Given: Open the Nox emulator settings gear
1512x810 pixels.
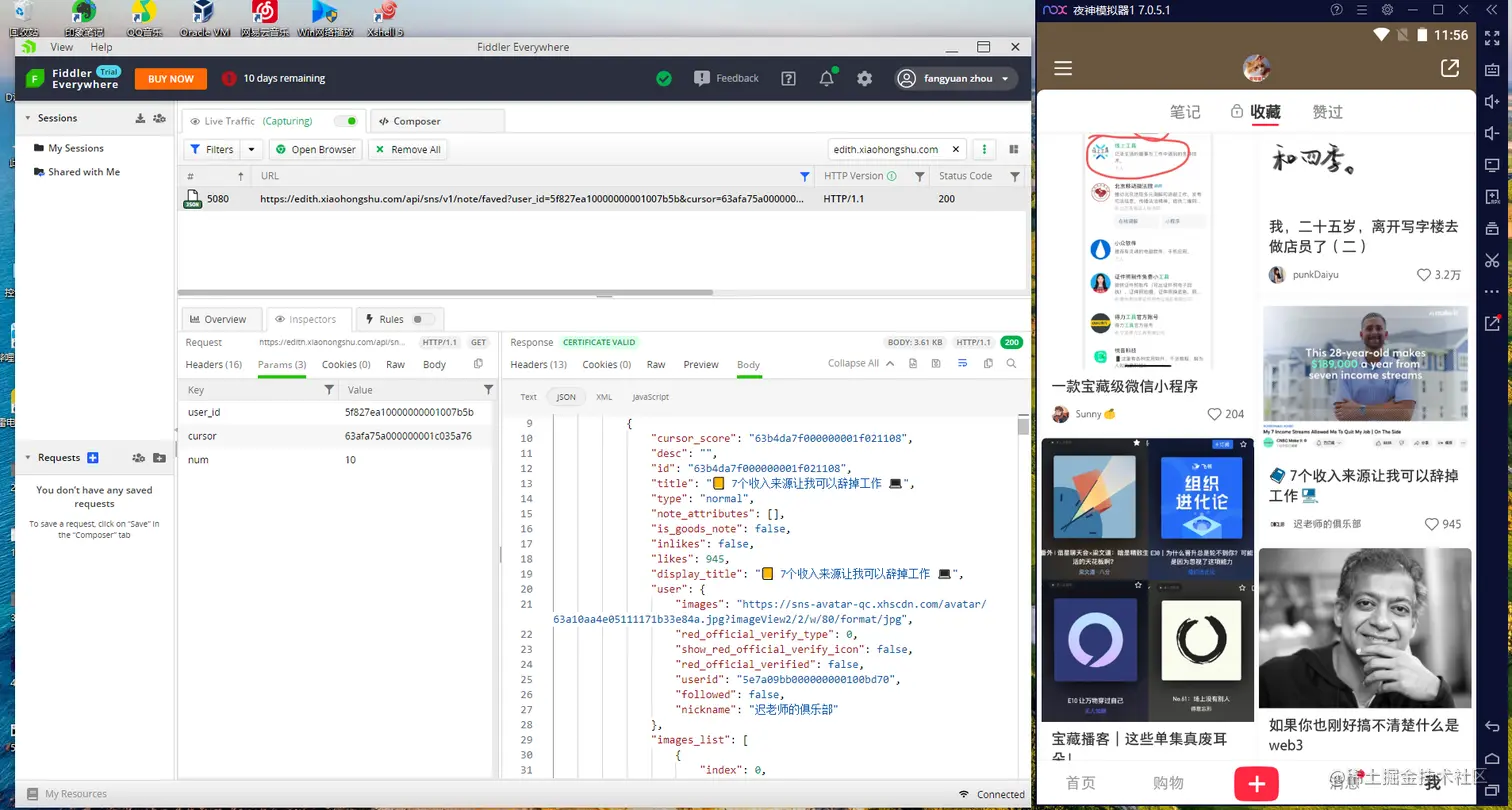Looking at the screenshot, I should coord(1387,10).
